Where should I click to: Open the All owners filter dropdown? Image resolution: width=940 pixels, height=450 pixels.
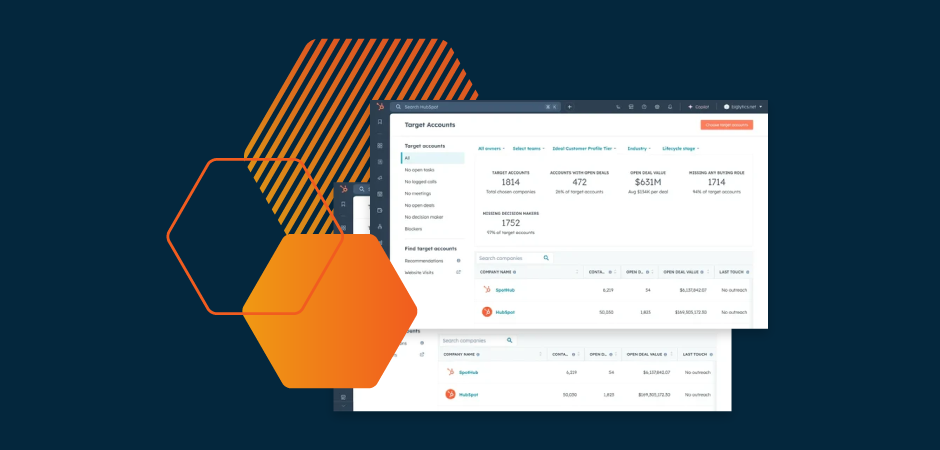[x=491, y=148]
